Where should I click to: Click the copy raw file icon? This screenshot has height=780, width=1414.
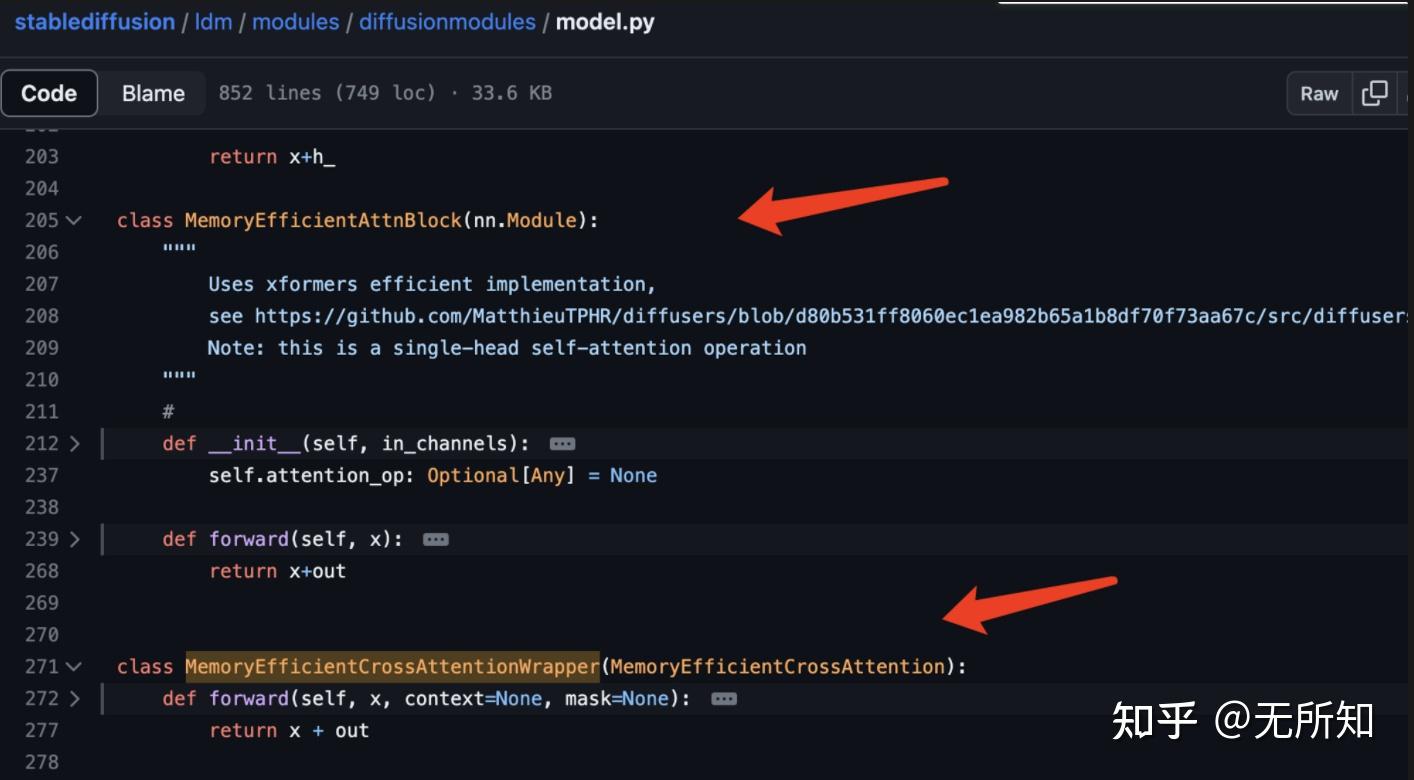tap(1376, 93)
